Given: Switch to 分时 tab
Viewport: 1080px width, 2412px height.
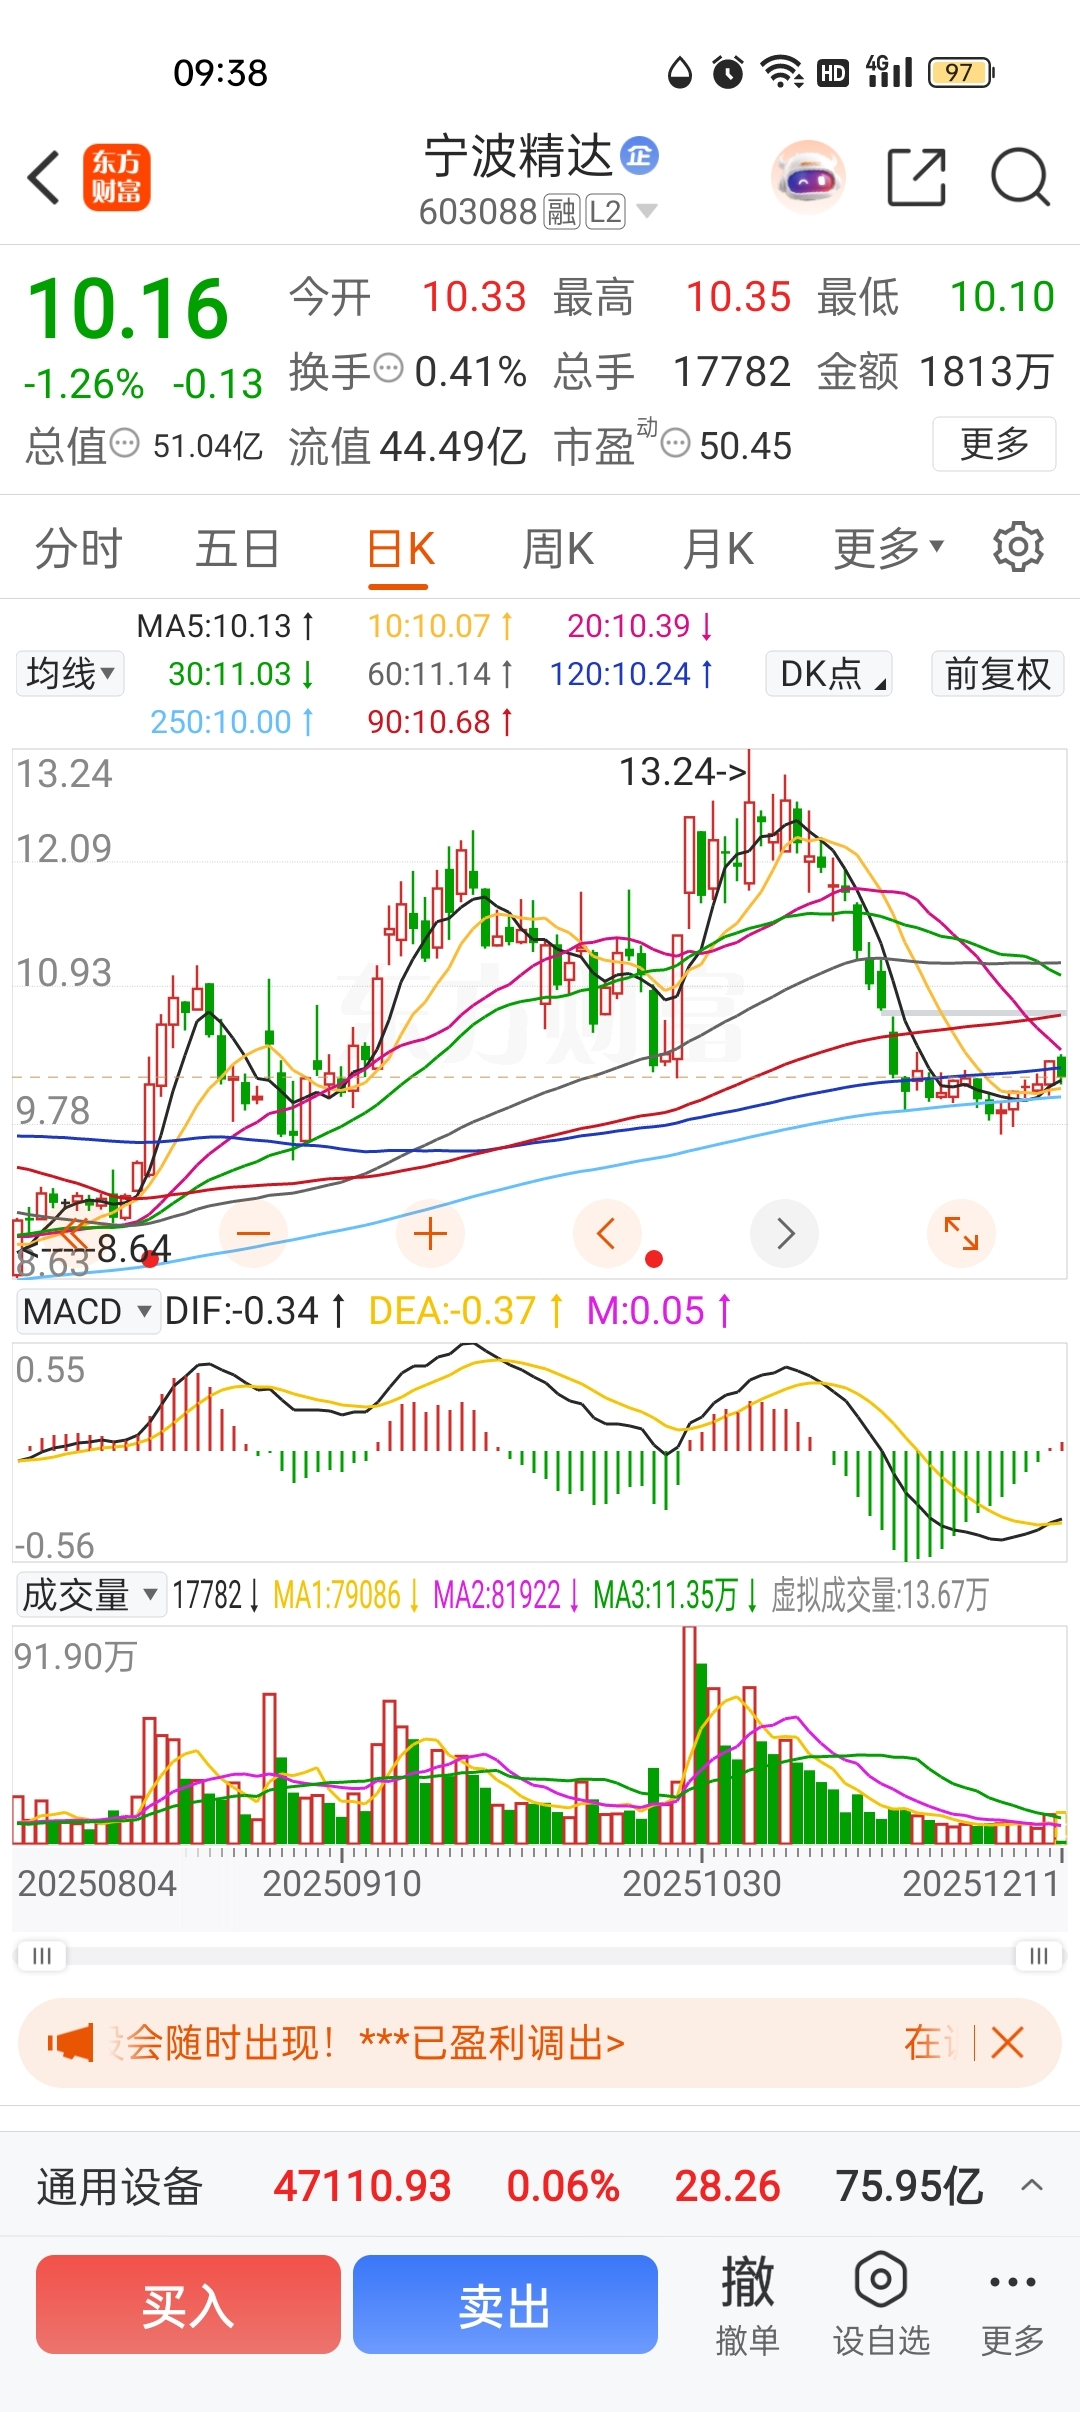Looking at the screenshot, I should point(78,548).
